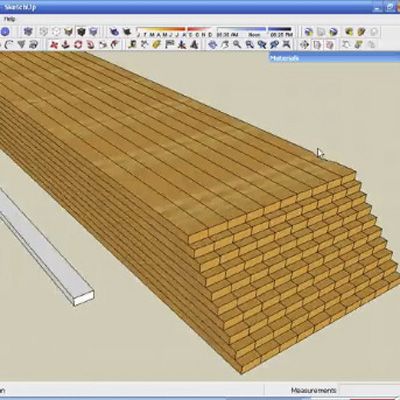Select the Orbit camera tool

[x=212, y=44]
